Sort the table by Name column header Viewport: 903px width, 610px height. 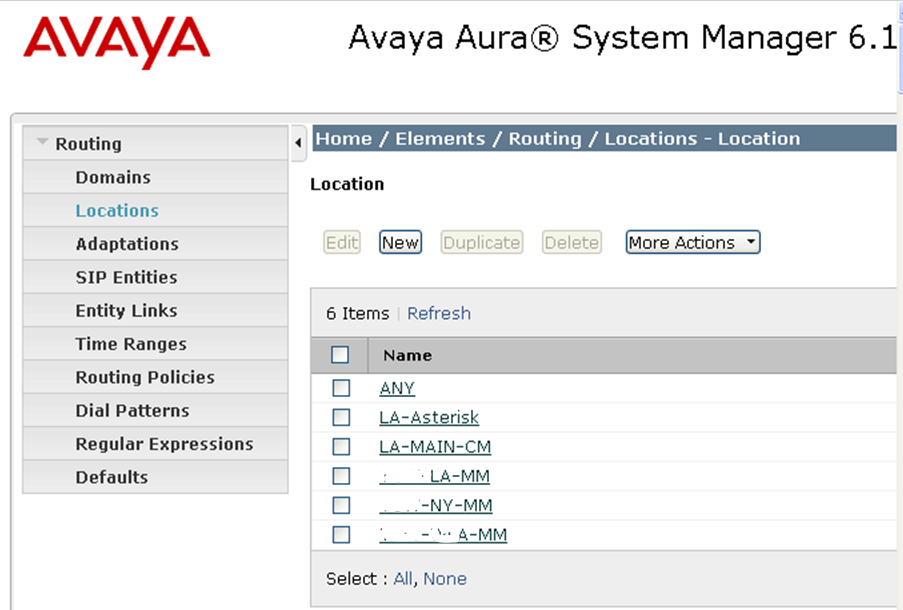tap(407, 355)
